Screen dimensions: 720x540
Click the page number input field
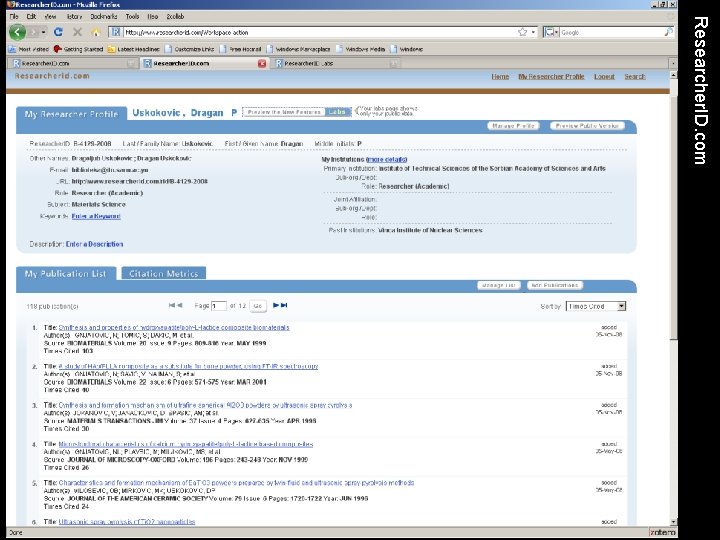pos(219,306)
